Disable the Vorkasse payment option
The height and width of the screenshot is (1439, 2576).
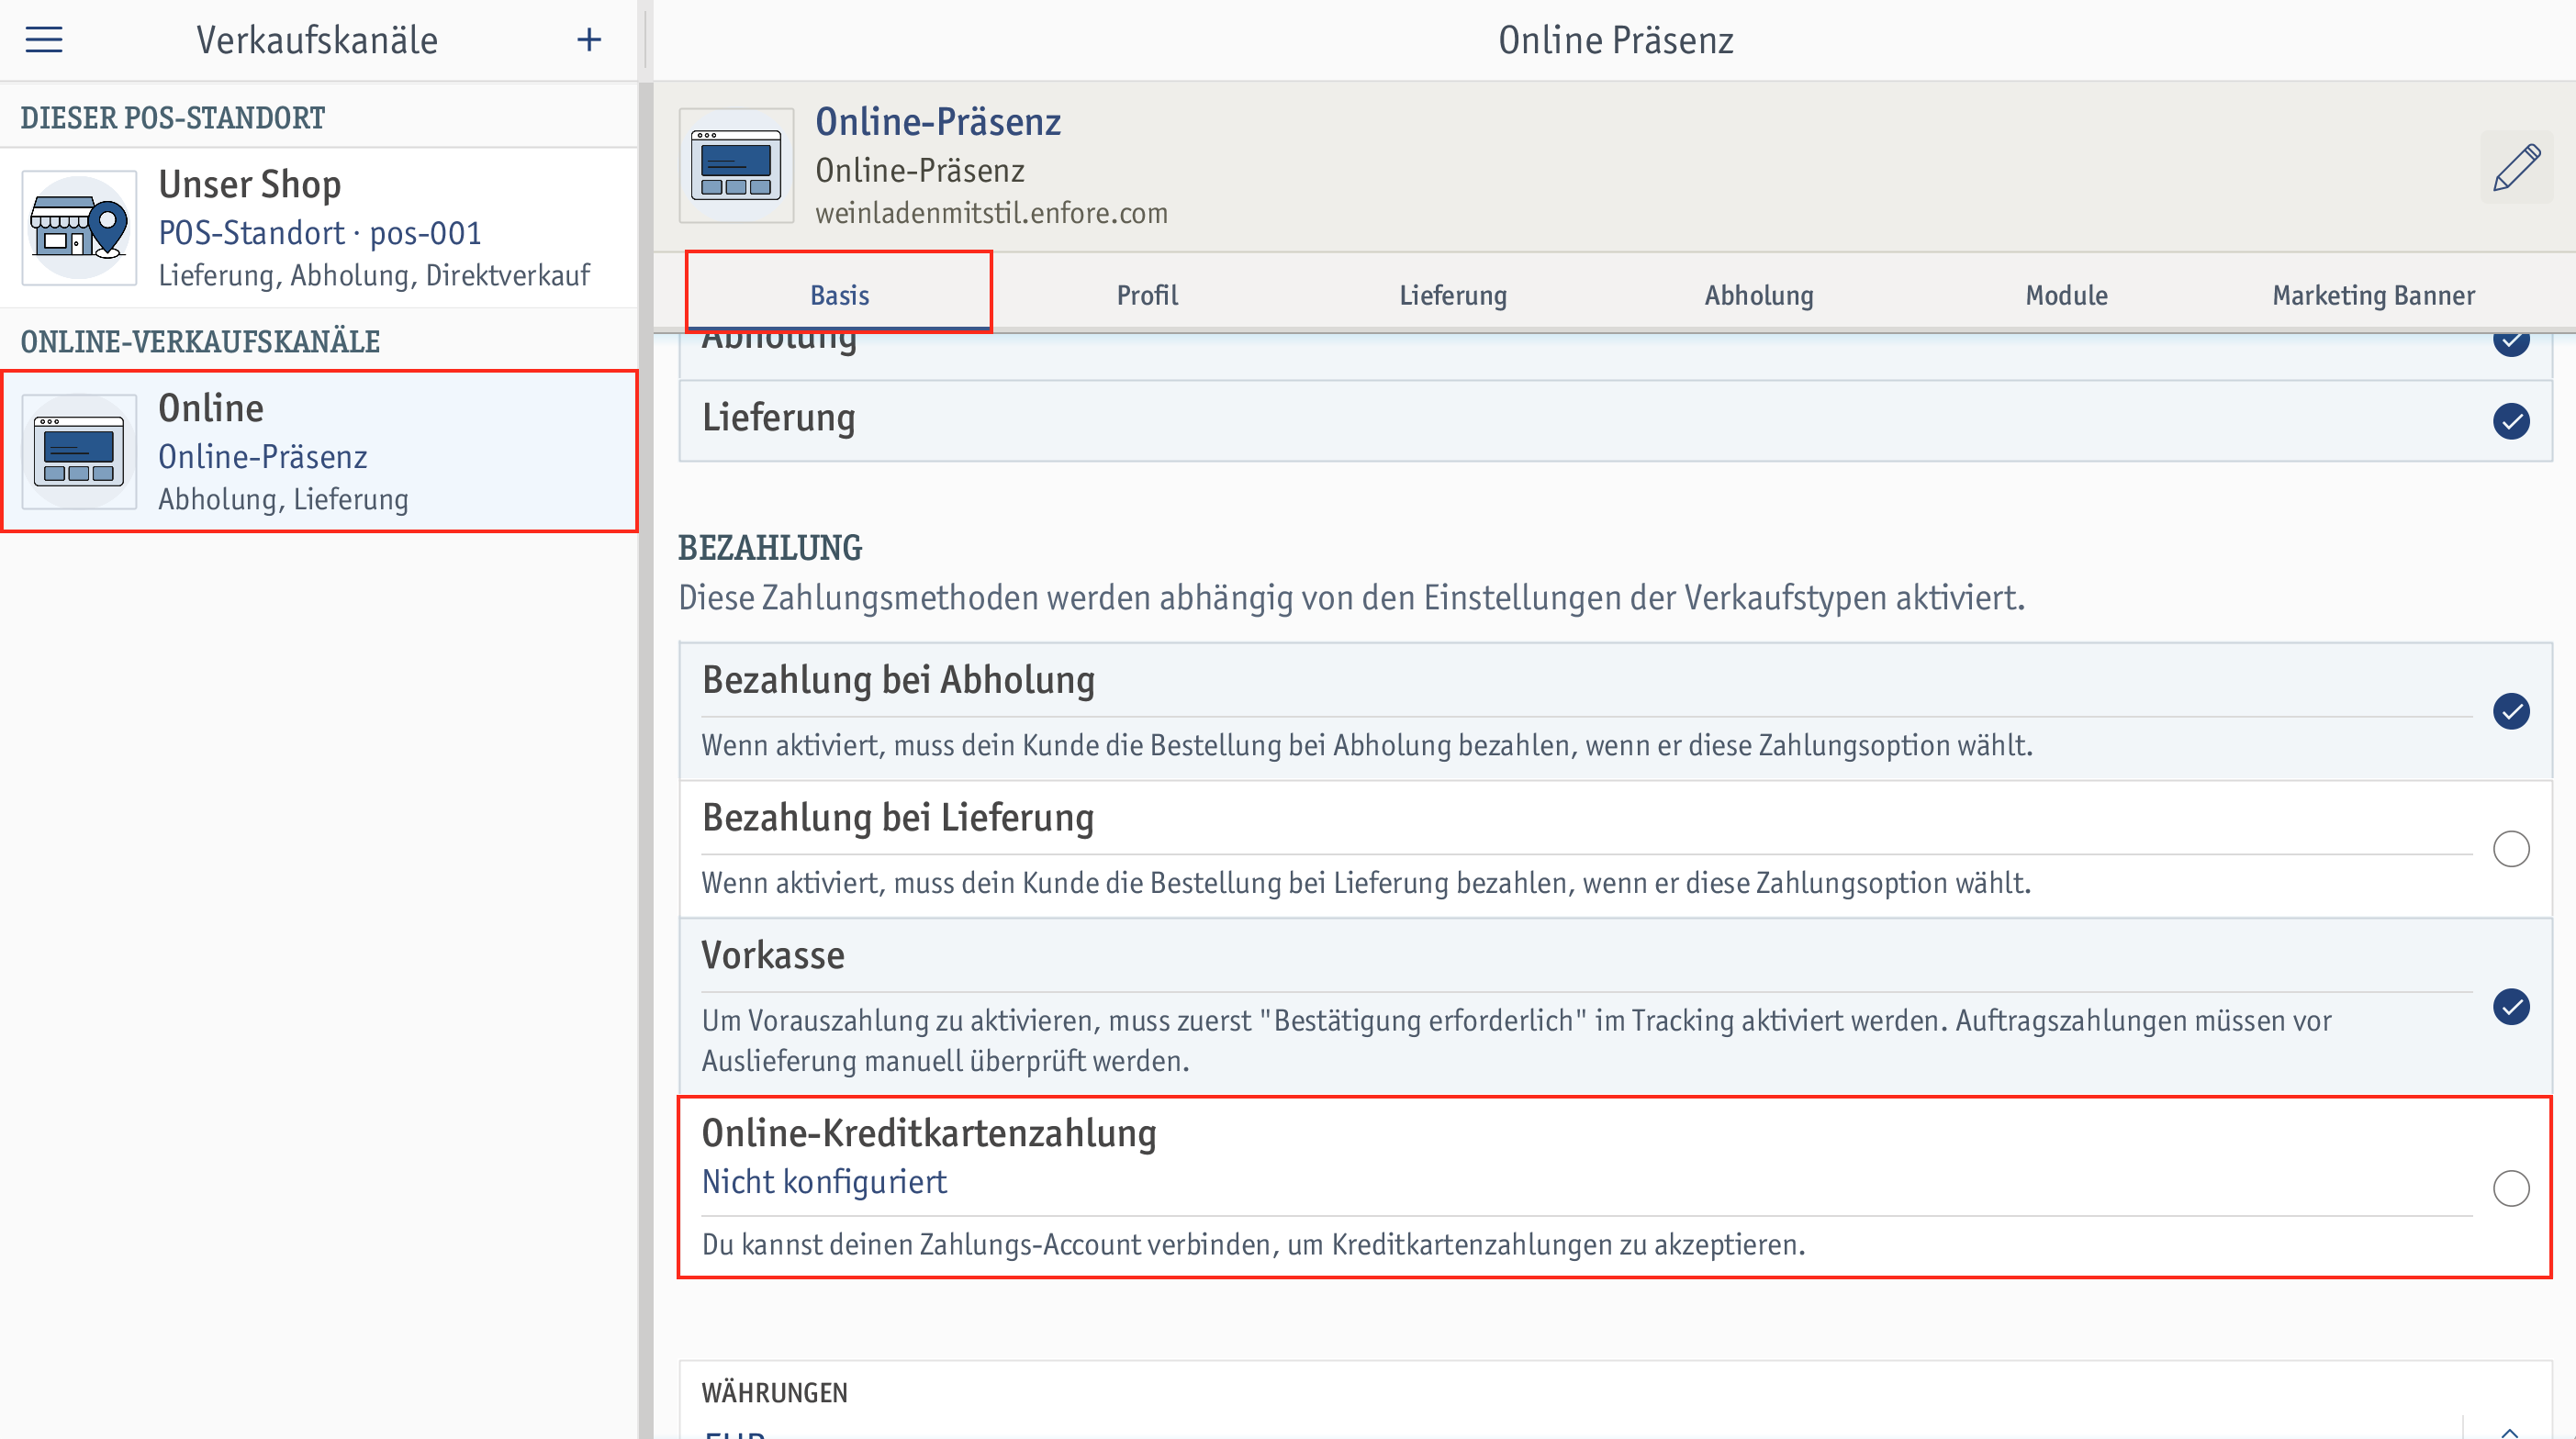pyautogui.click(x=2511, y=1007)
